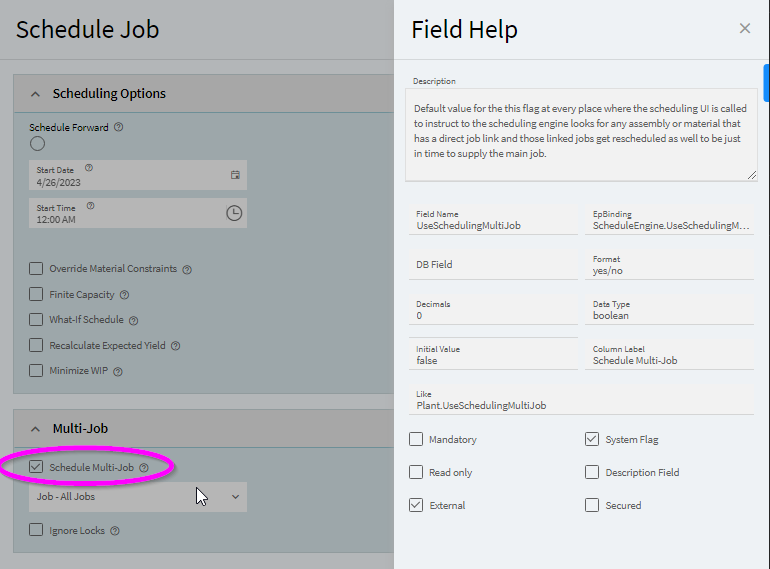The image size is (770, 569).
Task: Uncheck the Schedule Multi-Job checkbox
Action: 36,467
